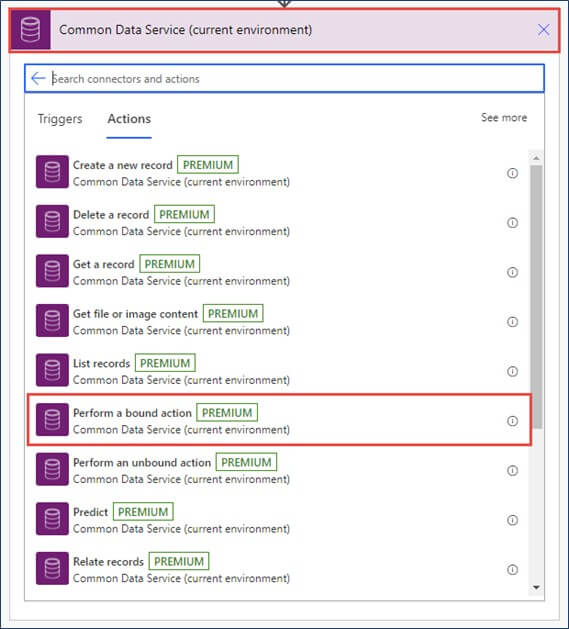Image resolution: width=569 pixels, height=629 pixels.
Task: Click the Create a new record icon
Action: tap(52, 172)
